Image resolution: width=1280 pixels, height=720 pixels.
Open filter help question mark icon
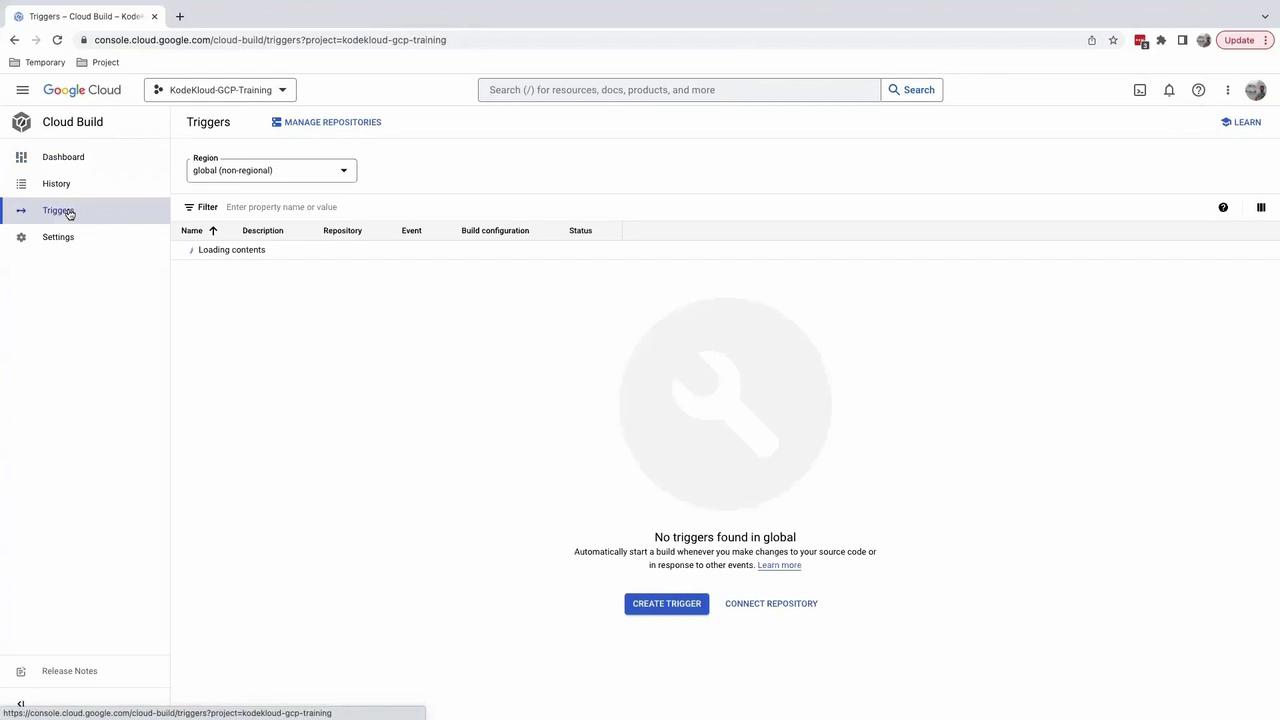point(1223,207)
